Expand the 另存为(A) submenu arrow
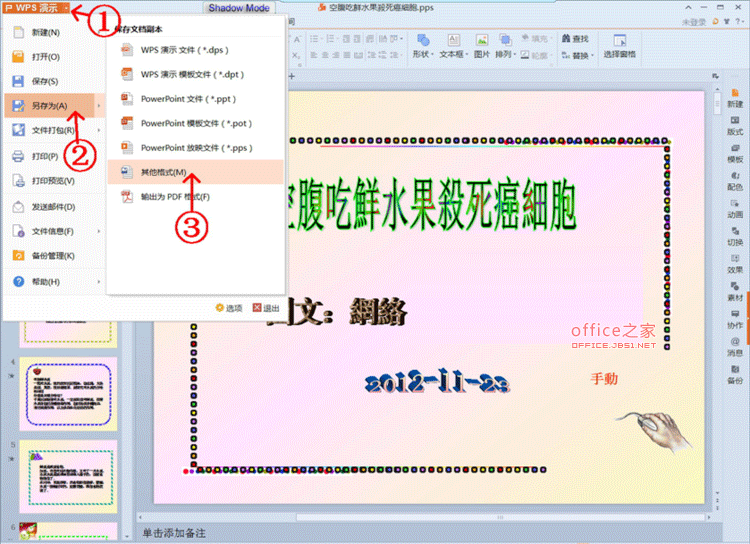750x544 pixels. pyautogui.click(x=99, y=106)
